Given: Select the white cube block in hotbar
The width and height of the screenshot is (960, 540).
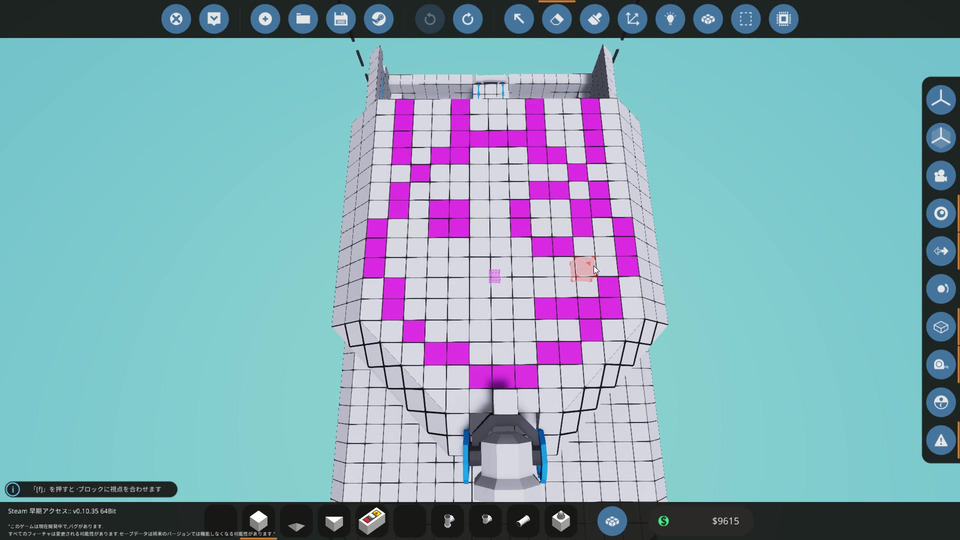Looking at the screenshot, I should point(258,521).
